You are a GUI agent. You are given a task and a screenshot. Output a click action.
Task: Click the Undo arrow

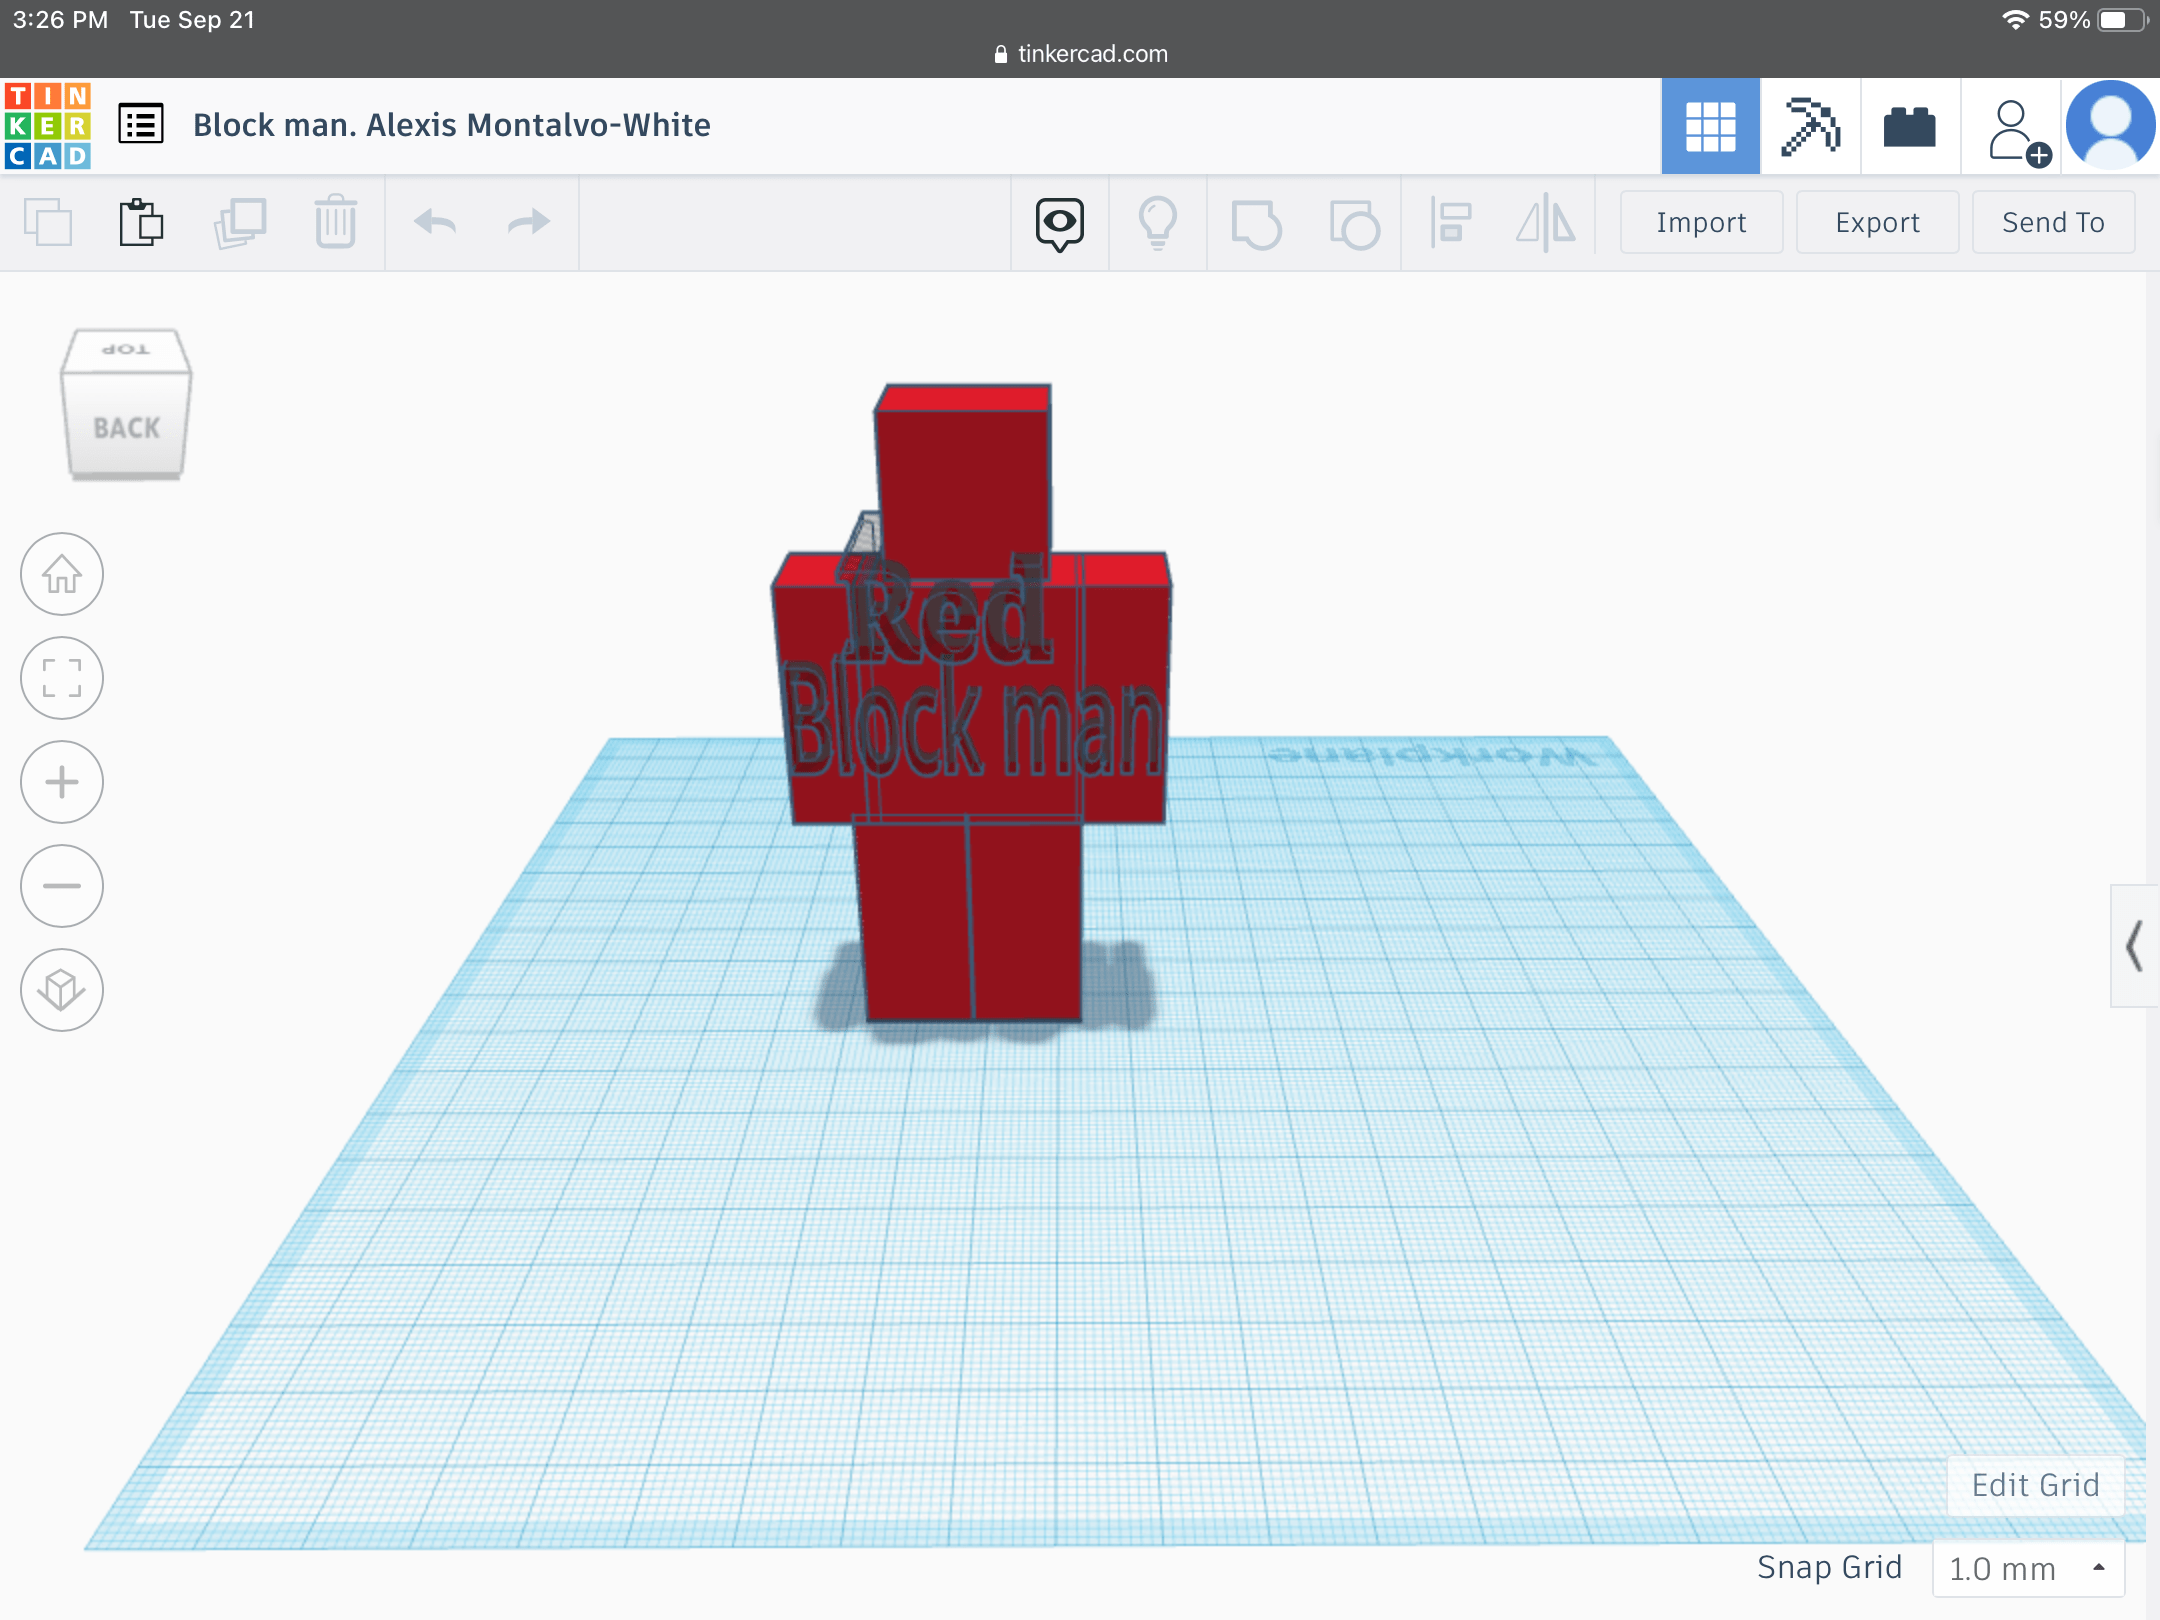tap(433, 223)
